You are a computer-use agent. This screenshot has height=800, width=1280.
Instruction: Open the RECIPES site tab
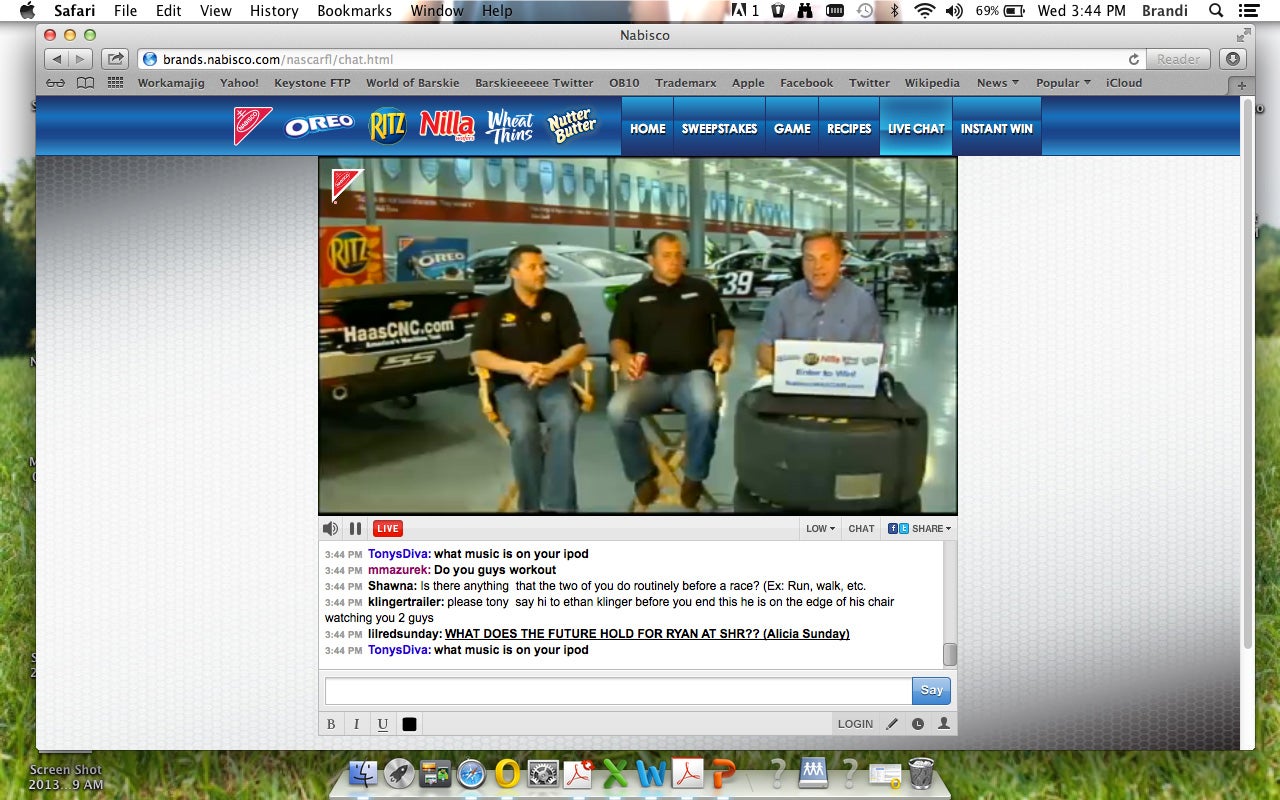pyautogui.click(x=849, y=128)
